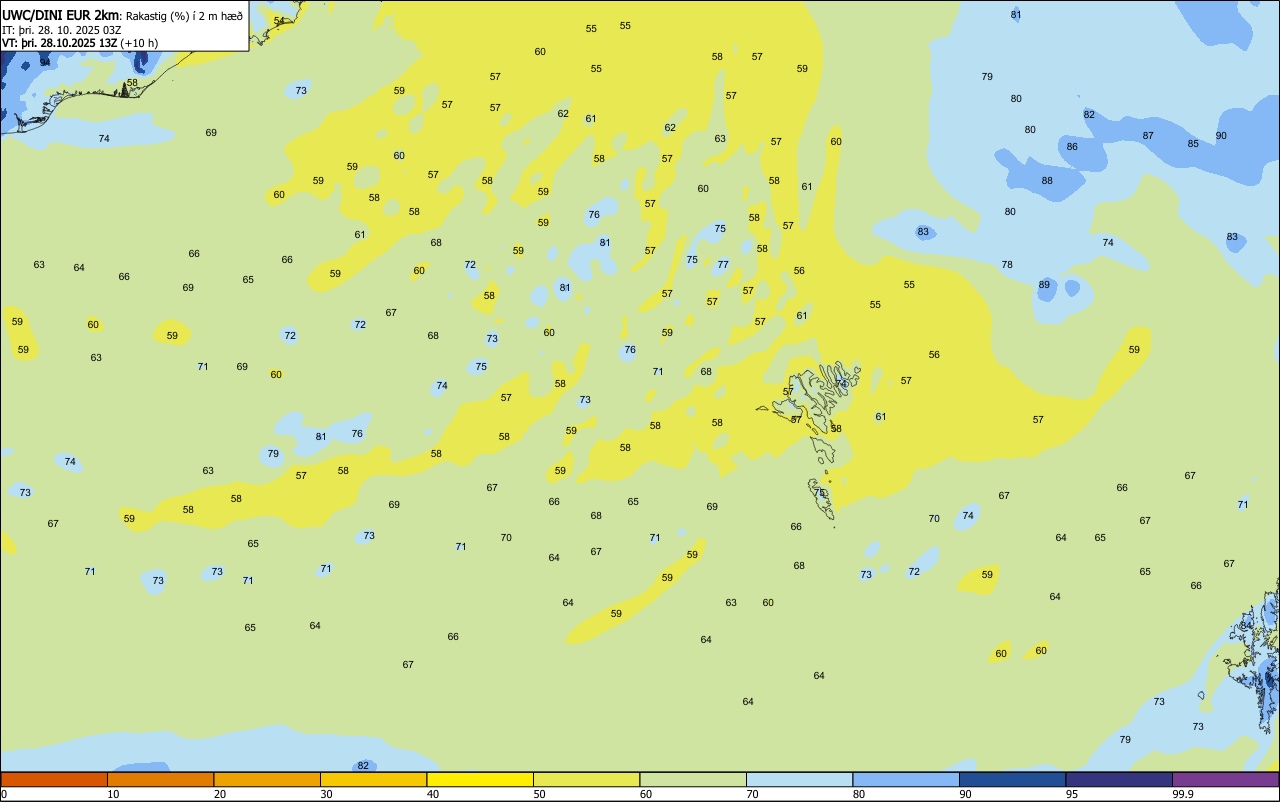Click the value 94 near the top-left coast

pos(45,62)
